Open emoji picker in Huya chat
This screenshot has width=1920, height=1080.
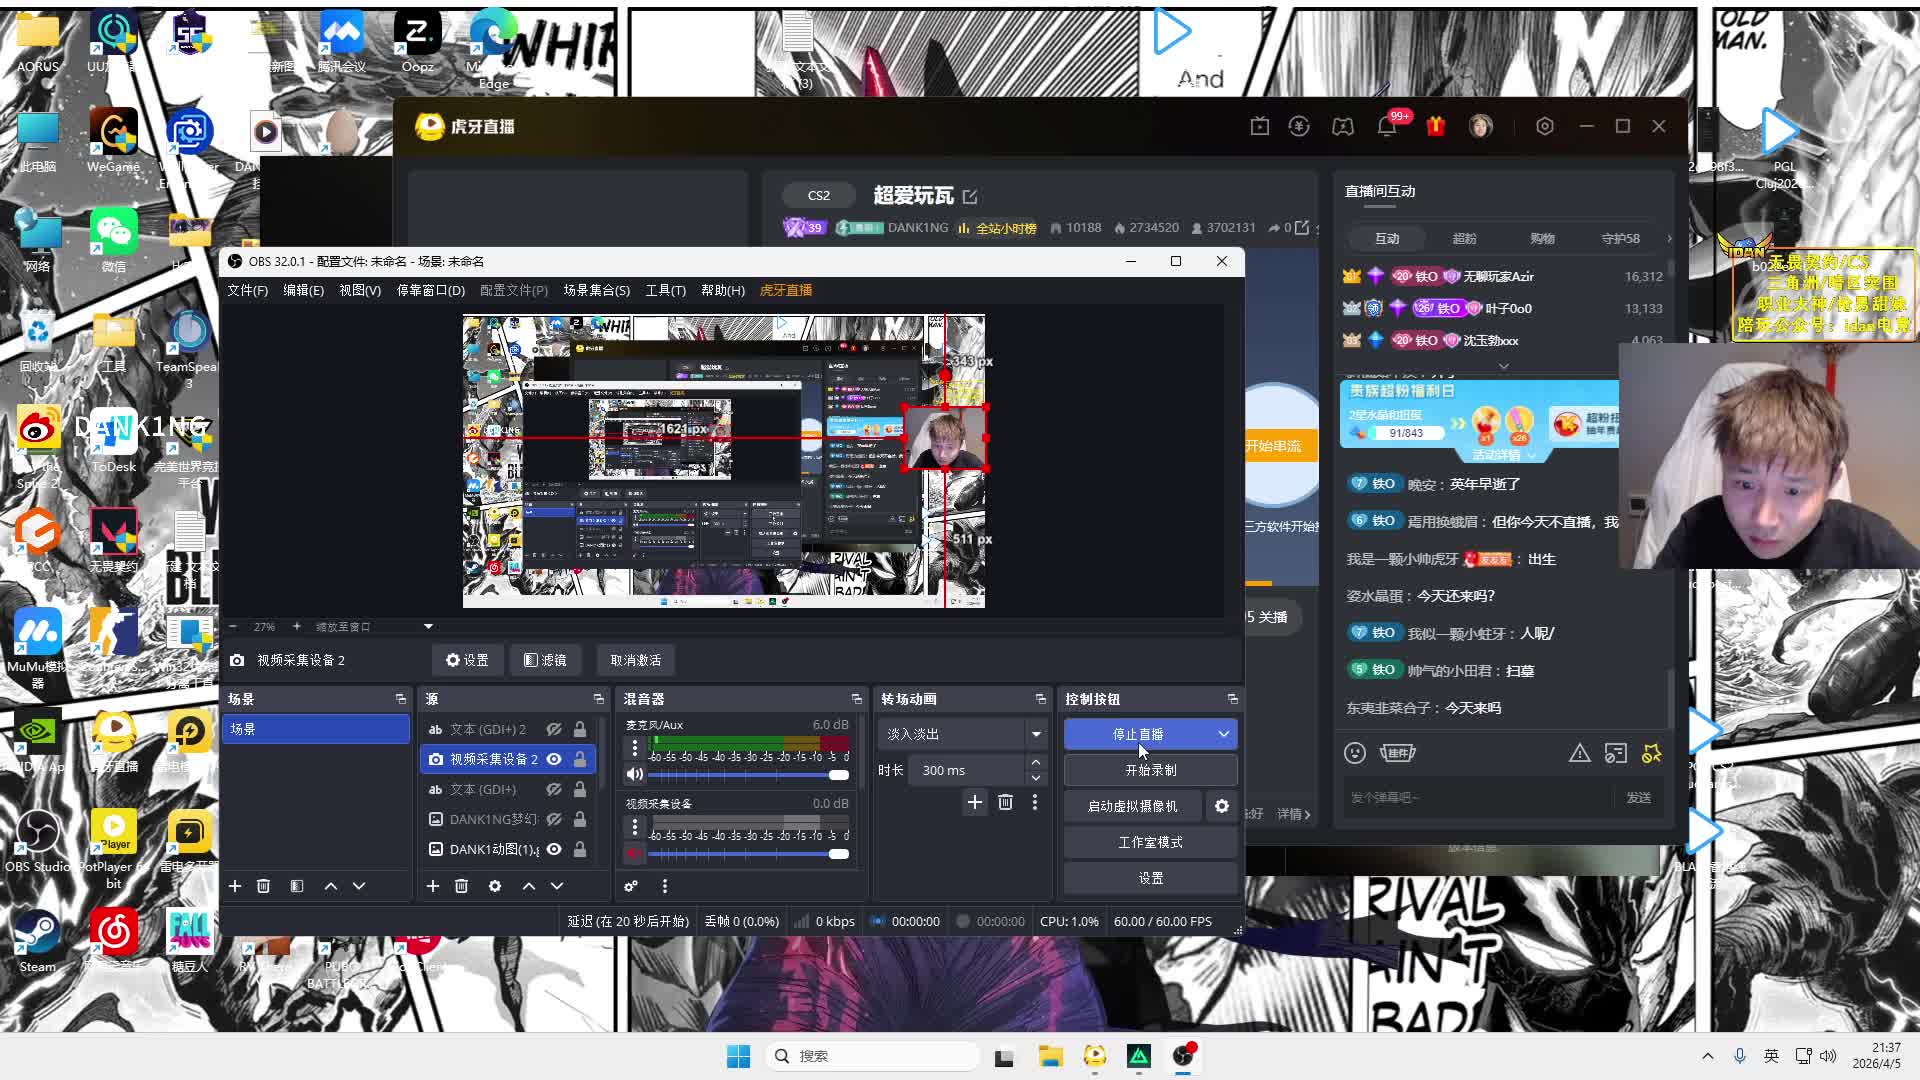pos(1355,753)
